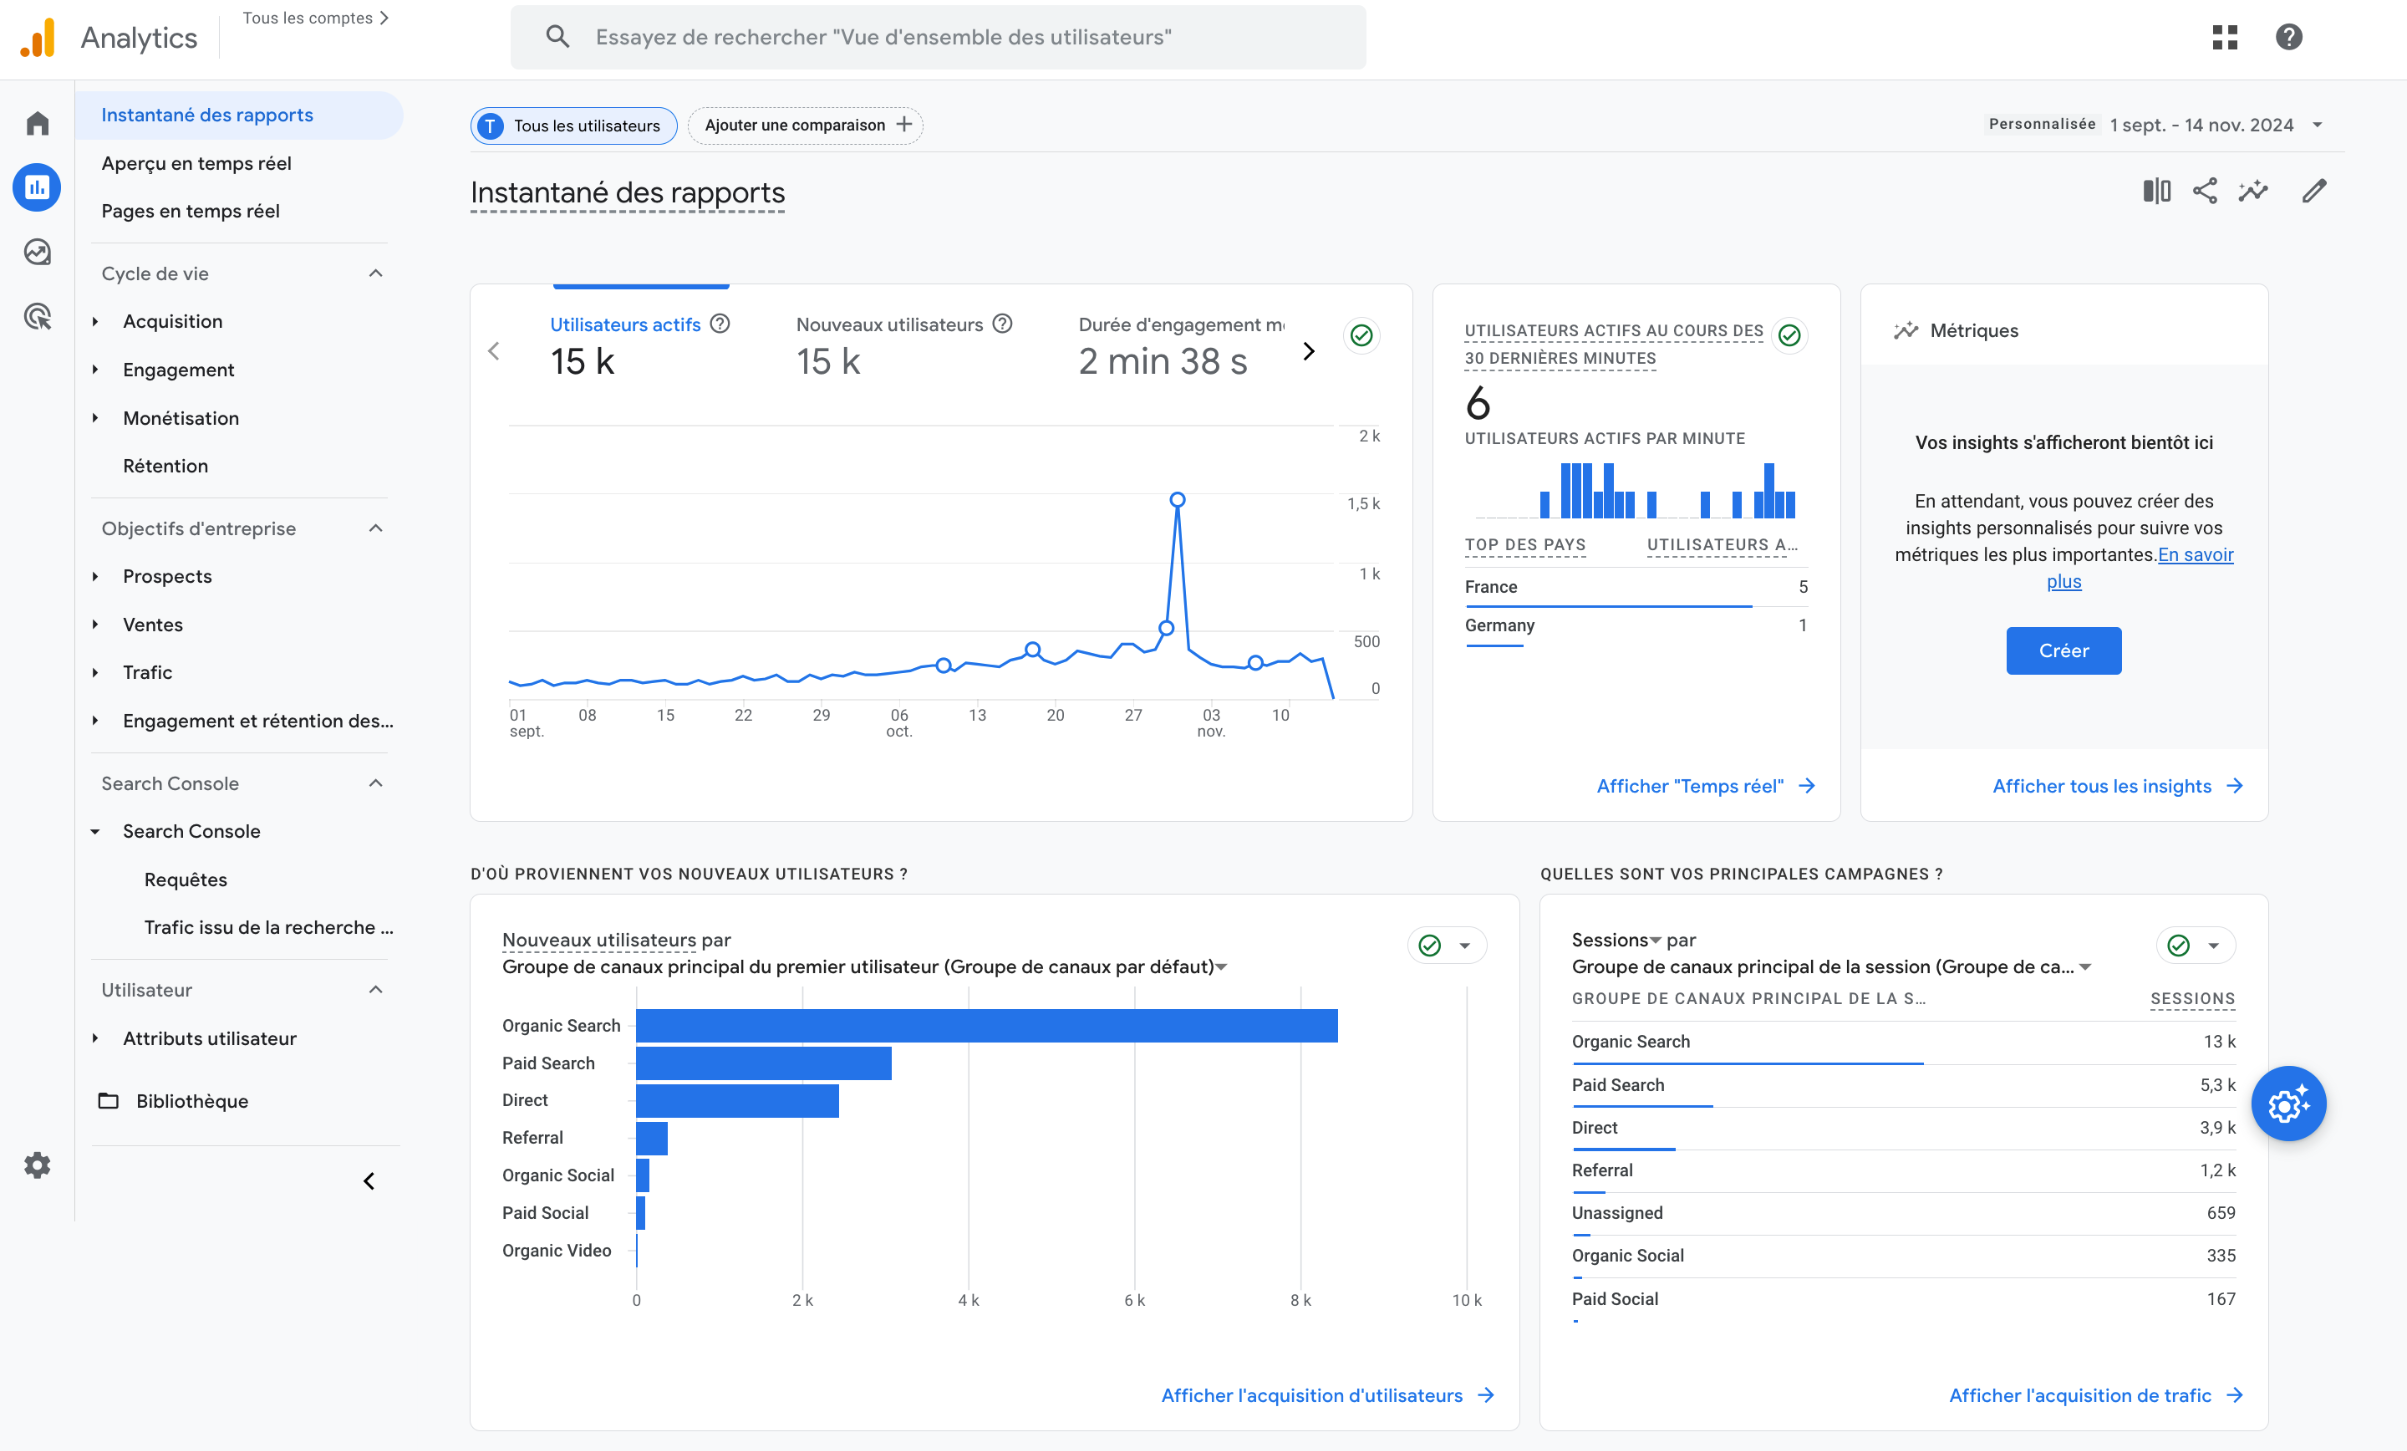Open the blue AI assistant gear button
Screen dimensions: 2407x1451
point(2289,1104)
